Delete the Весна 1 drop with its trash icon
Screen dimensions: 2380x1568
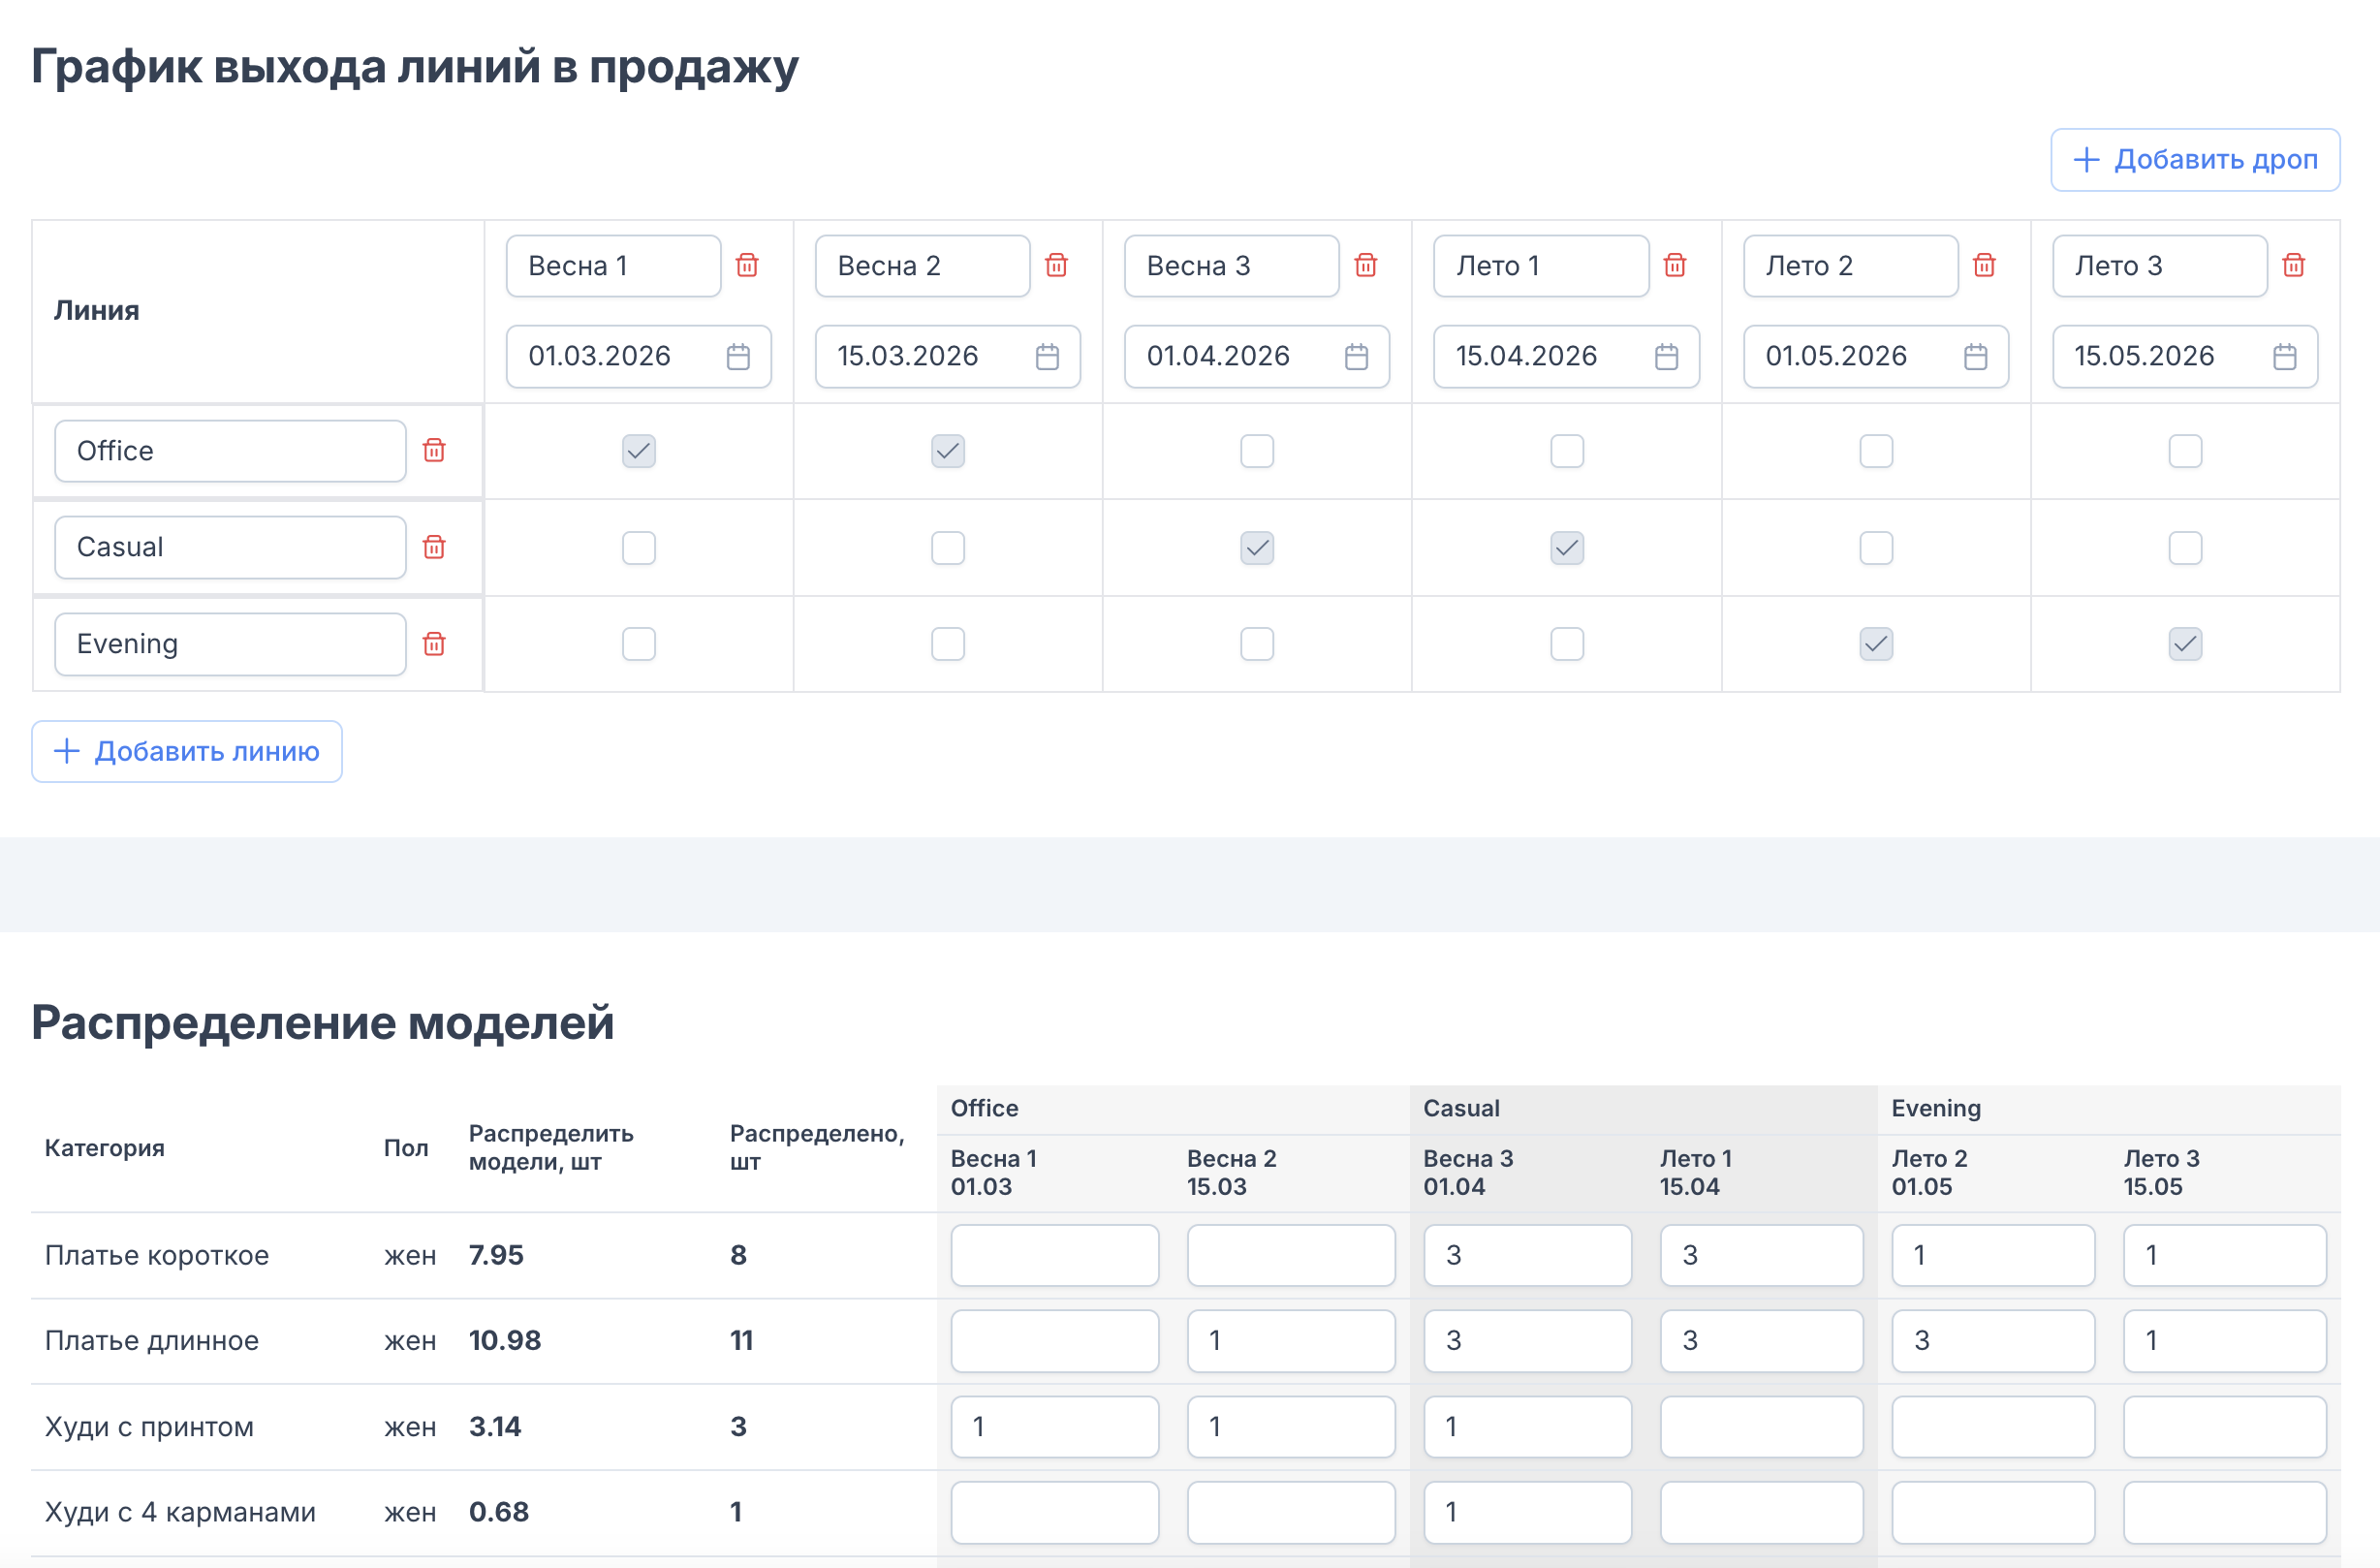(747, 265)
